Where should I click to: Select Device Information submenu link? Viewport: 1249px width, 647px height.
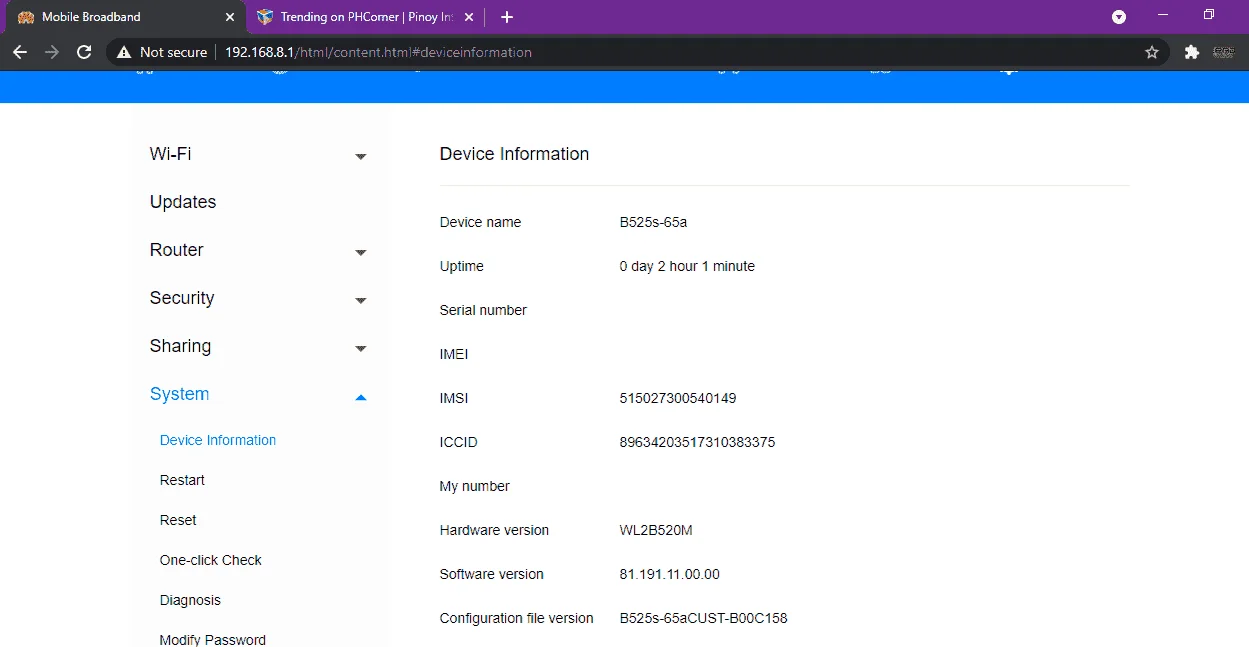[218, 440]
